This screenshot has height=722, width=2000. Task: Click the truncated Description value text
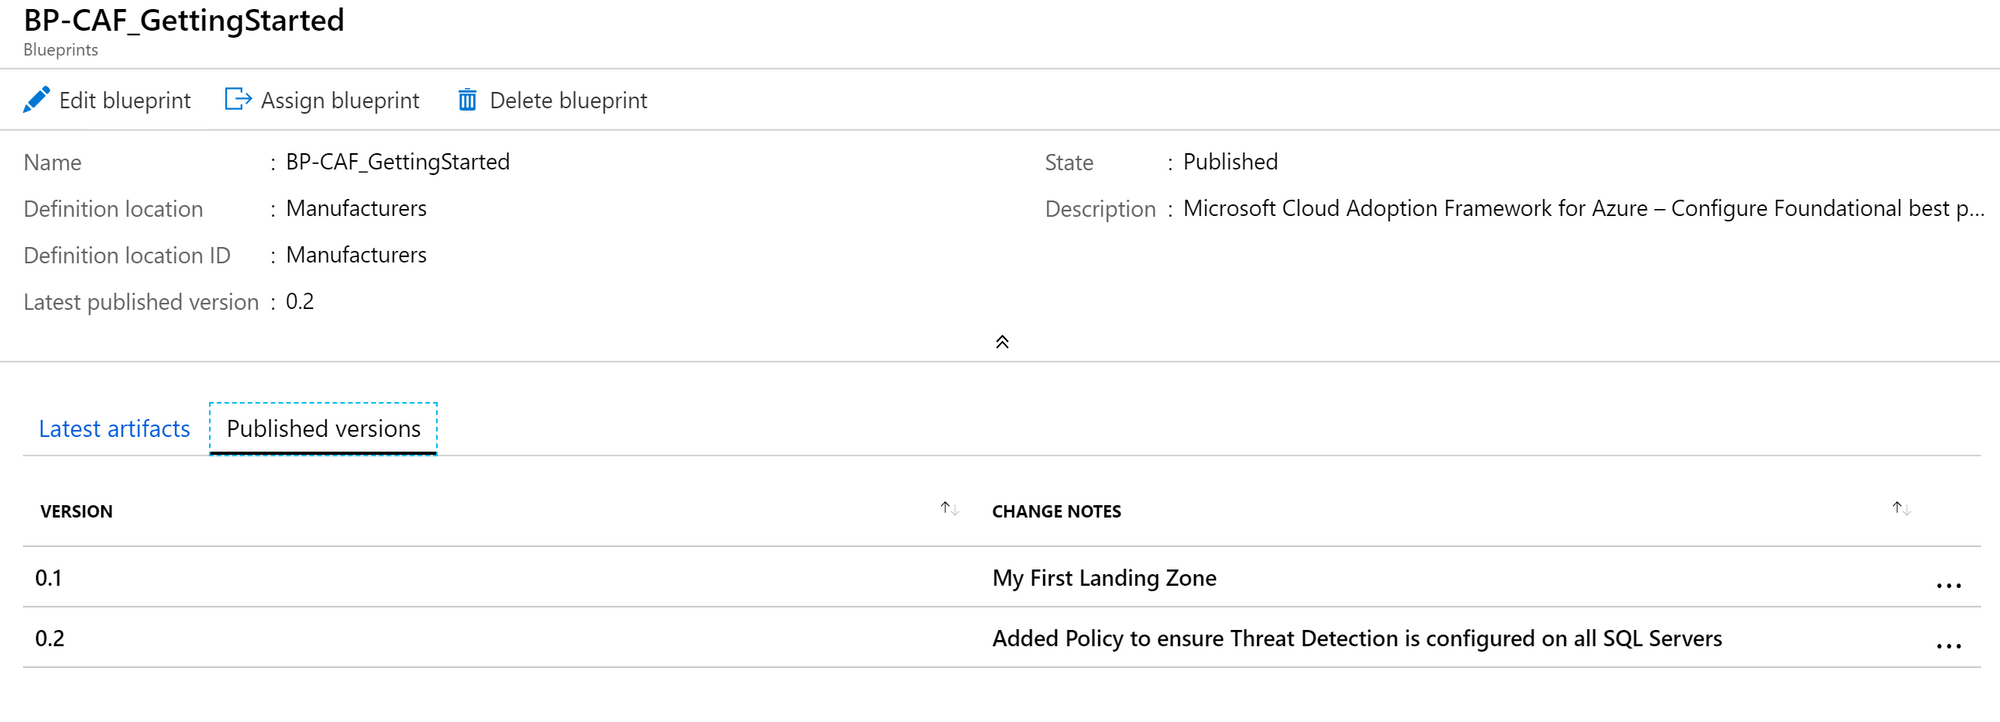click(1583, 208)
